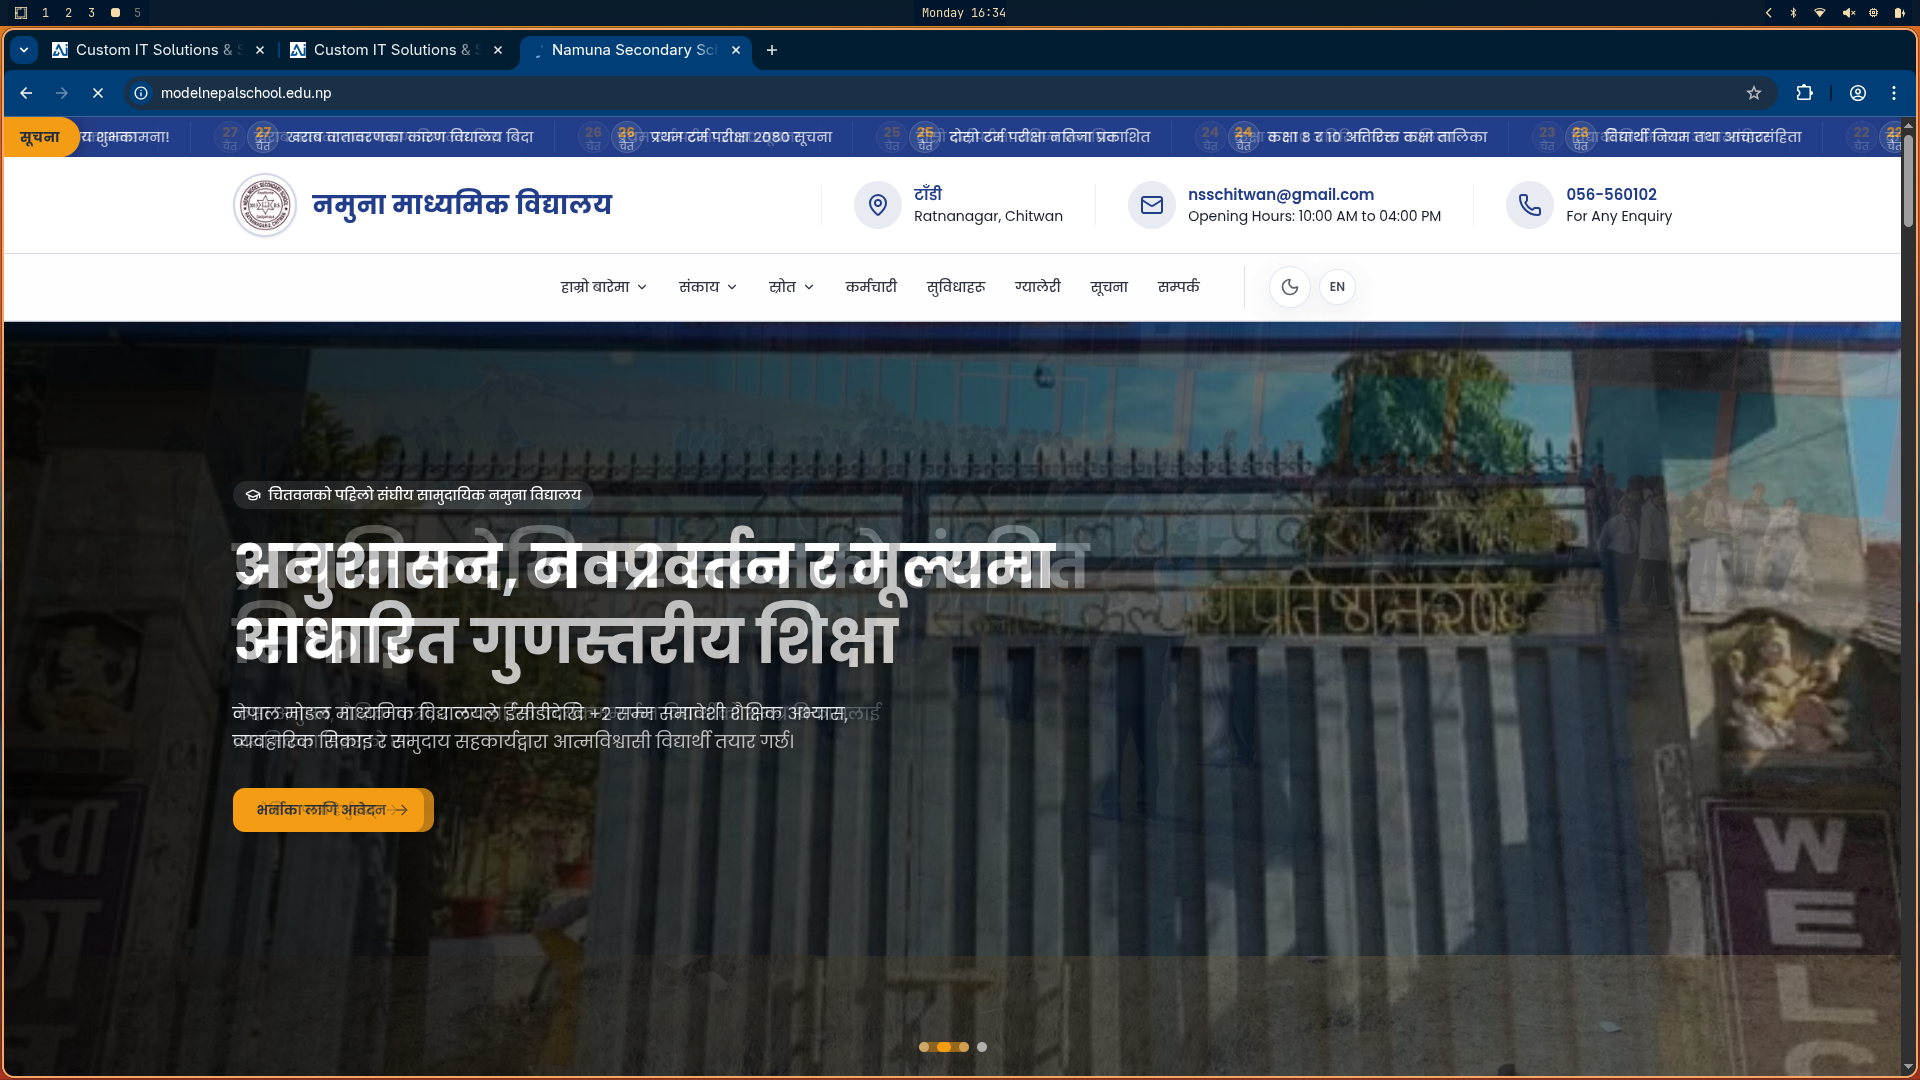The image size is (1920, 1080).
Task: Click the school logo emblem
Action: click(x=265, y=205)
